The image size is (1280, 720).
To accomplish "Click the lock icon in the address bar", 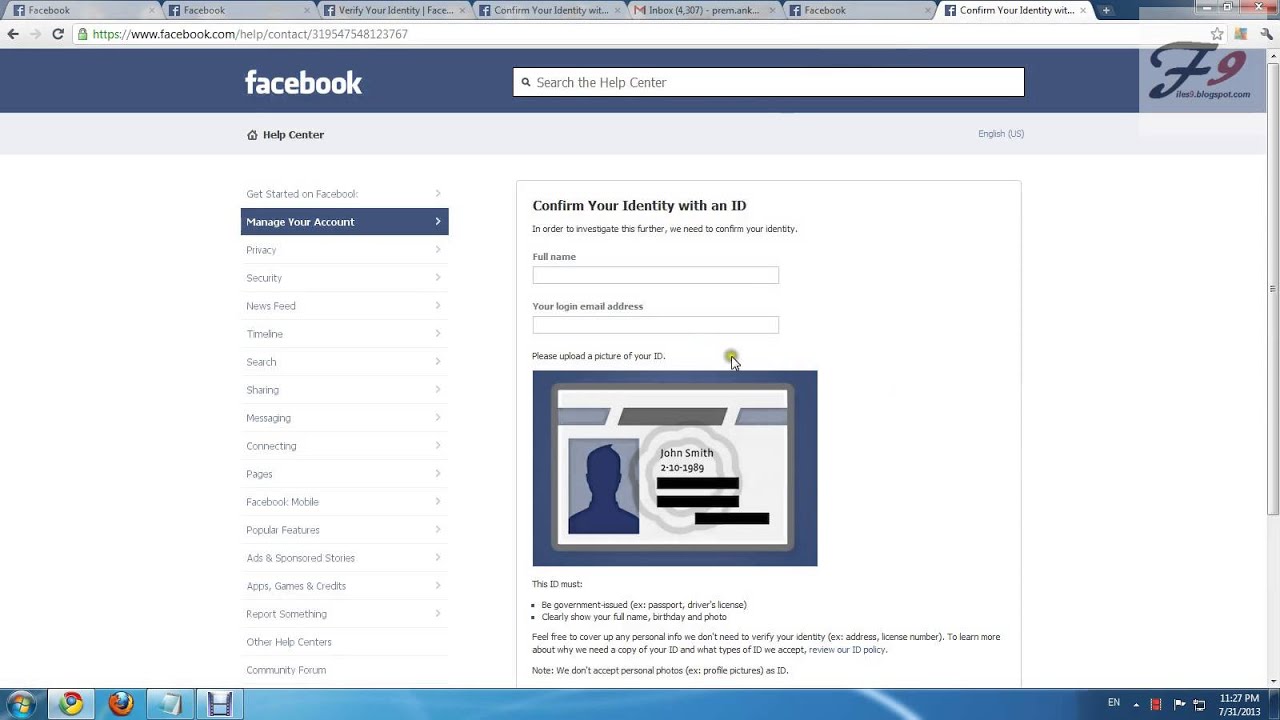I will click(82, 34).
